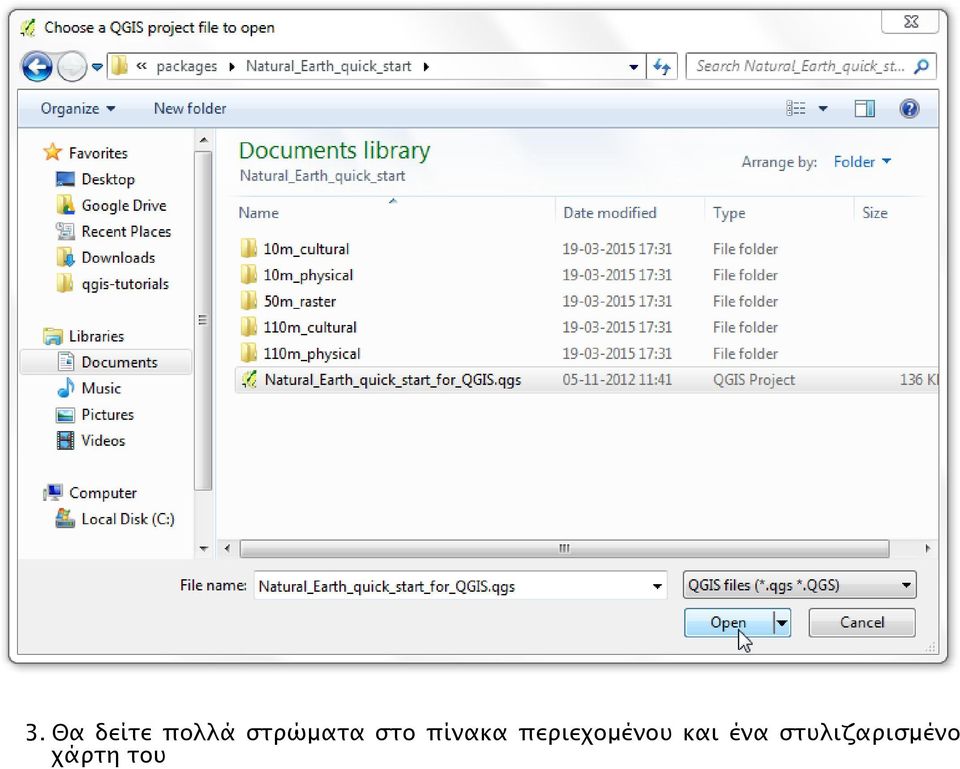Click the 110m_cultural folder icon
The height and width of the screenshot is (769, 960).
tap(248, 327)
